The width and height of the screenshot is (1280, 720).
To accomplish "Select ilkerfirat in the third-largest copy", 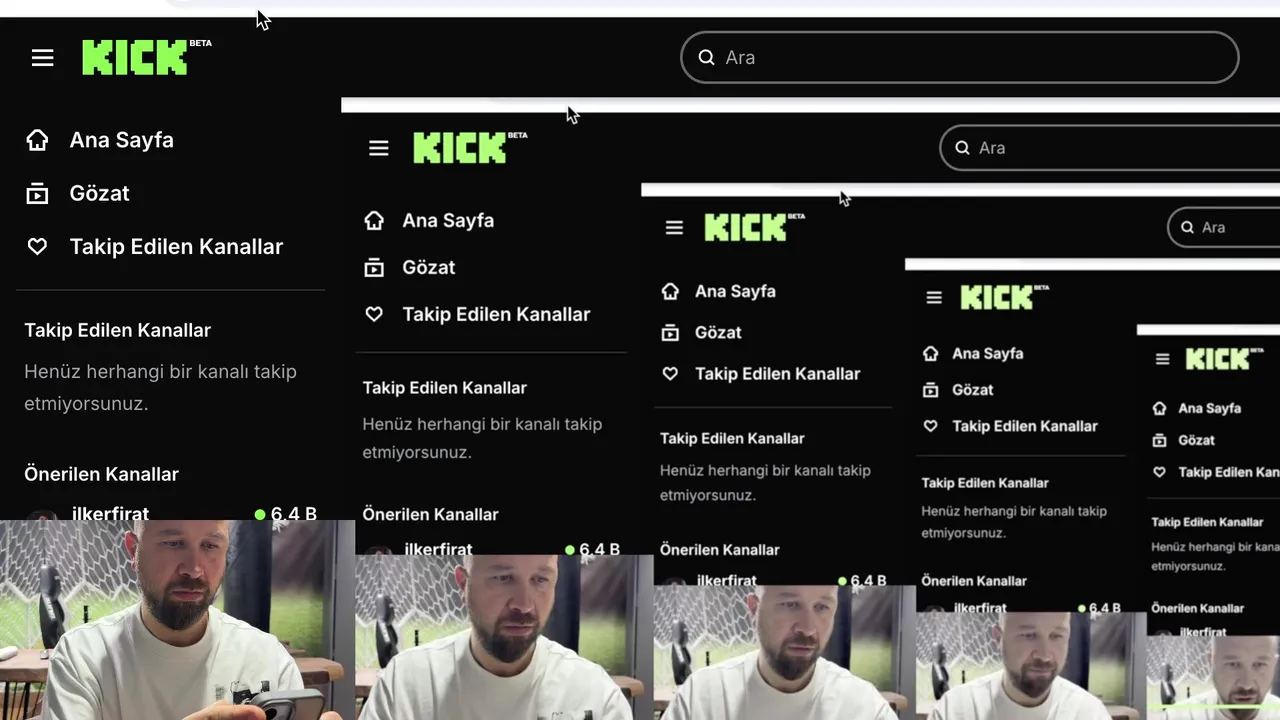I will point(727,579).
